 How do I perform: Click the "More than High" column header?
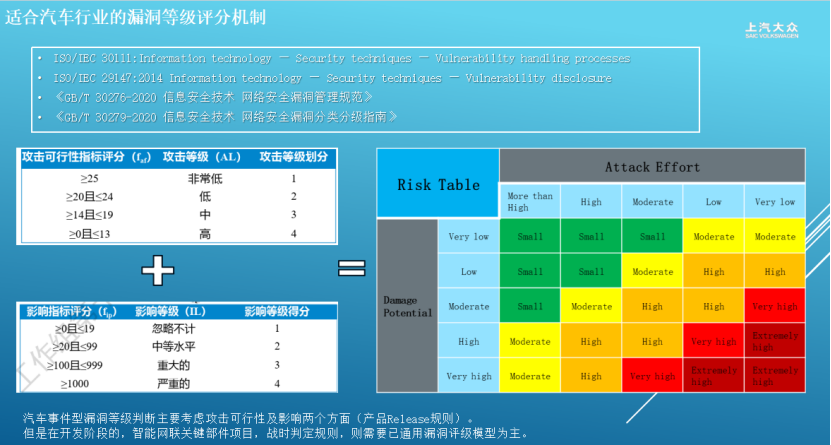click(530, 201)
